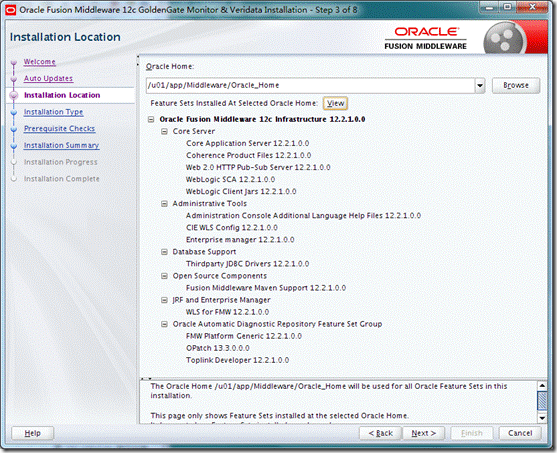The height and width of the screenshot is (453, 557).
Task: Collapse the Administrative Tools tree node
Action: [164, 204]
